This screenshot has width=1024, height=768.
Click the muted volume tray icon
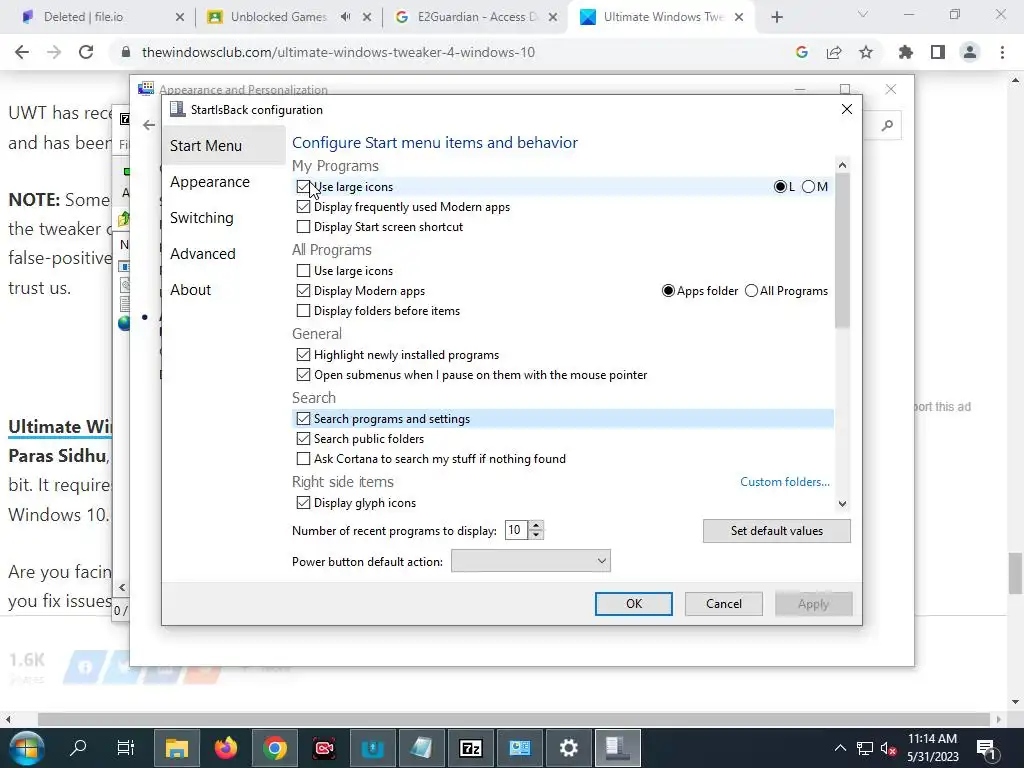point(888,748)
